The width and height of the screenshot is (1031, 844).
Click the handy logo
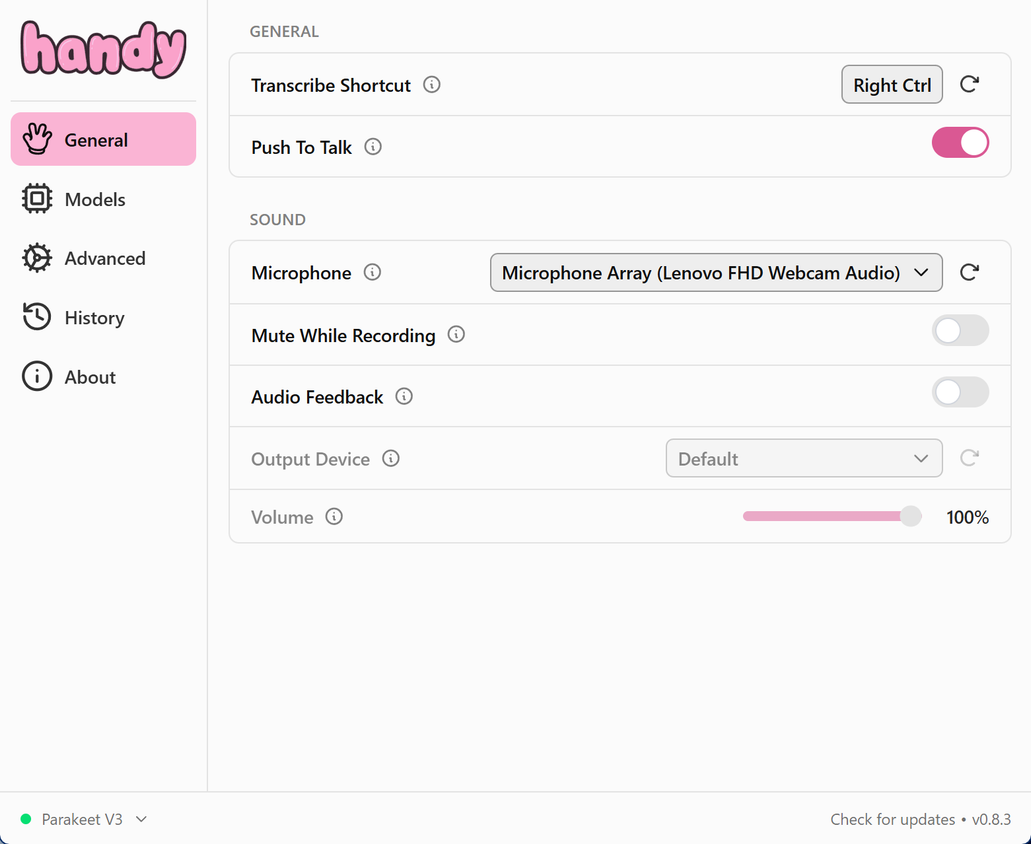[103, 49]
